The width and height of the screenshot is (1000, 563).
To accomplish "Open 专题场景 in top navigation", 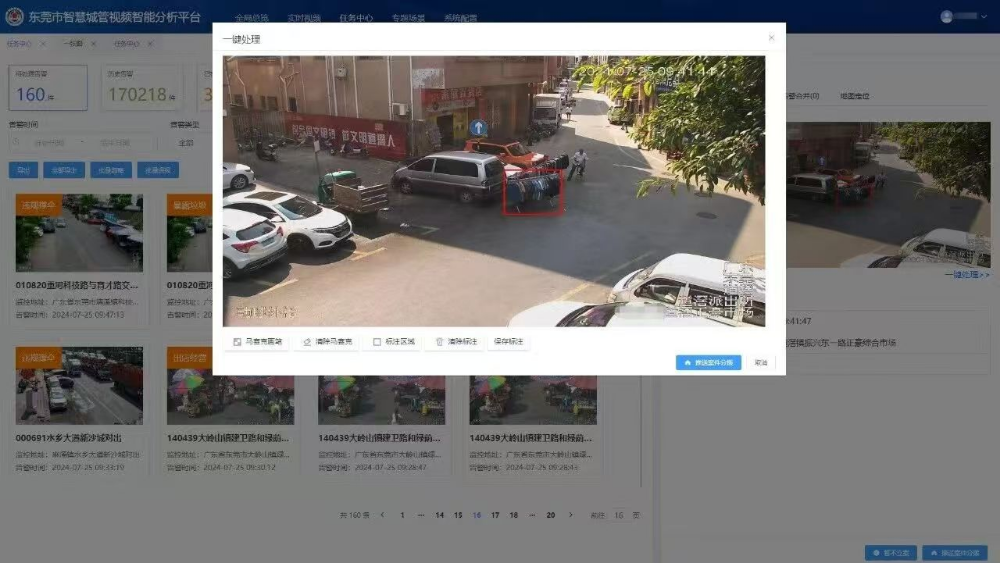I will (x=408, y=18).
